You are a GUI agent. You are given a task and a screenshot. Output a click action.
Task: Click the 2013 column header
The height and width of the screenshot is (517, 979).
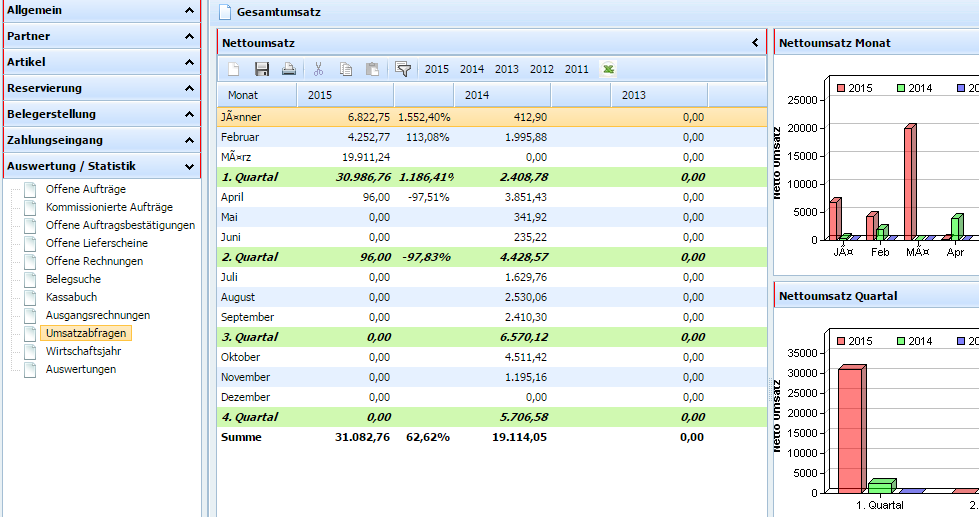click(659, 95)
